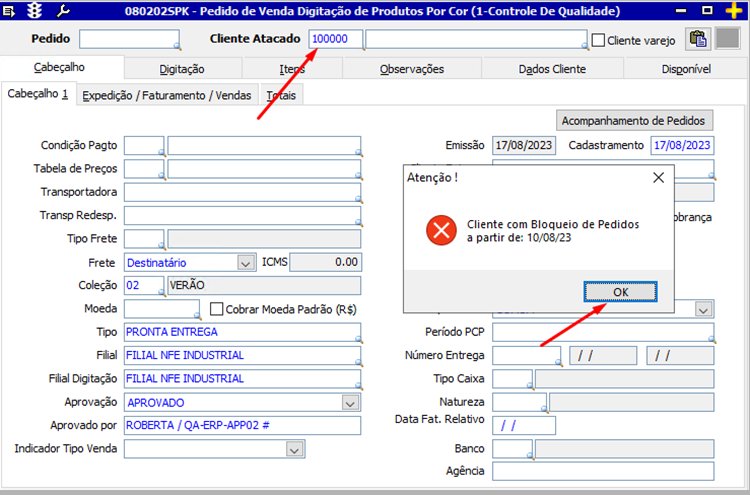750x495 pixels.
Task: Close the Atenção dialog with X
Action: (x=659, y=178)
